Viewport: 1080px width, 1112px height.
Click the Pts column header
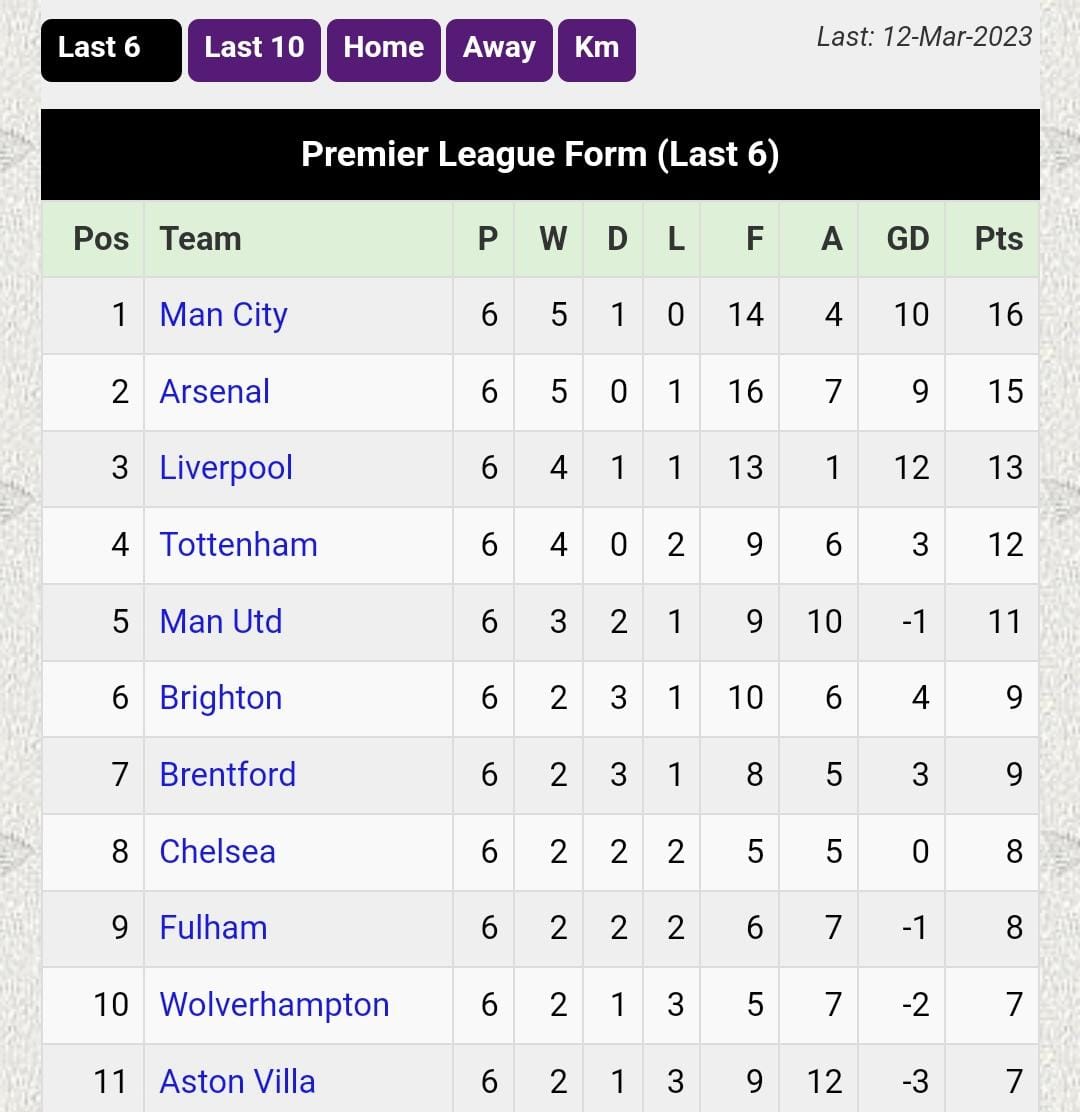998,239
